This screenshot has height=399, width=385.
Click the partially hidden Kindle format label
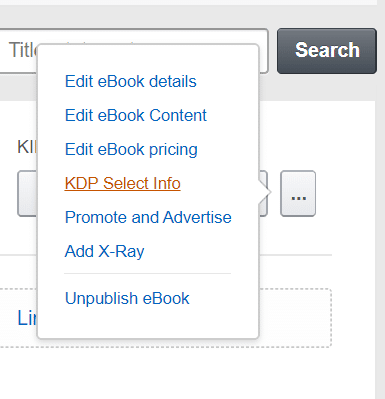27,147
